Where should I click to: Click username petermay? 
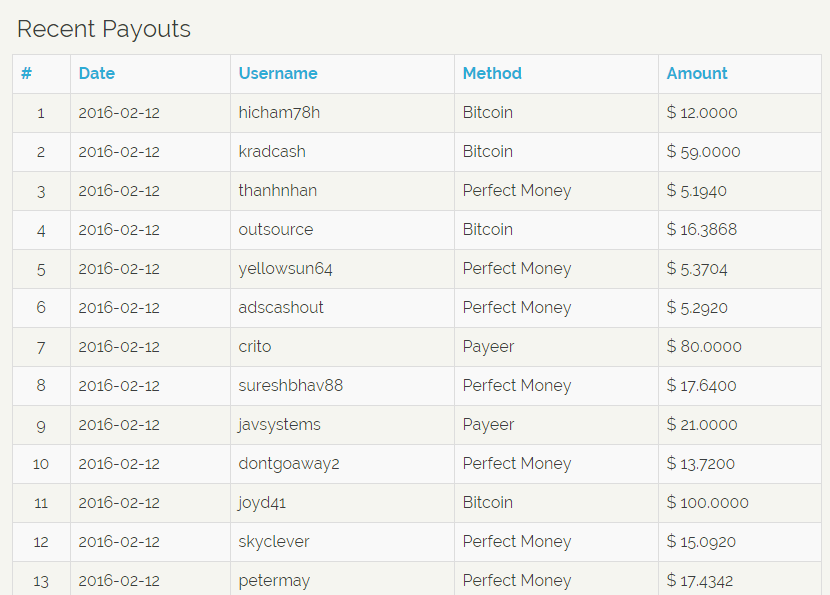point(274,581)
